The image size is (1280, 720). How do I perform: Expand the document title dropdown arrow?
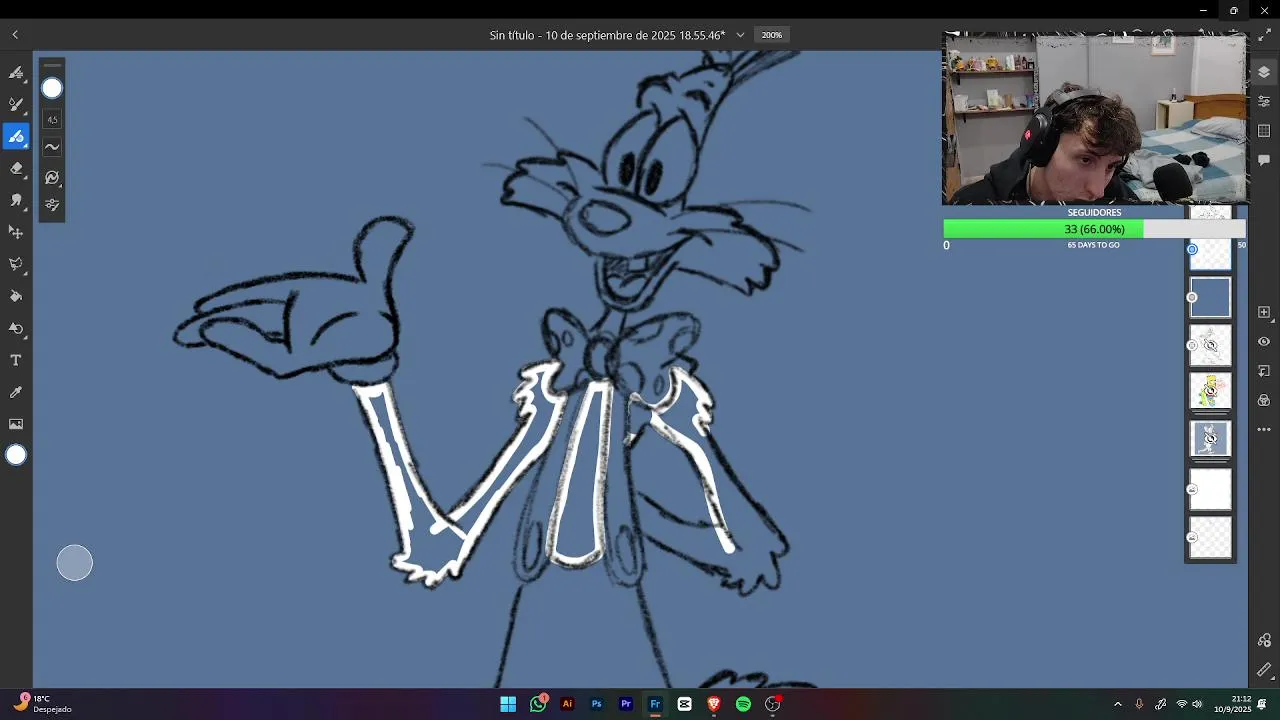[740, 35]
